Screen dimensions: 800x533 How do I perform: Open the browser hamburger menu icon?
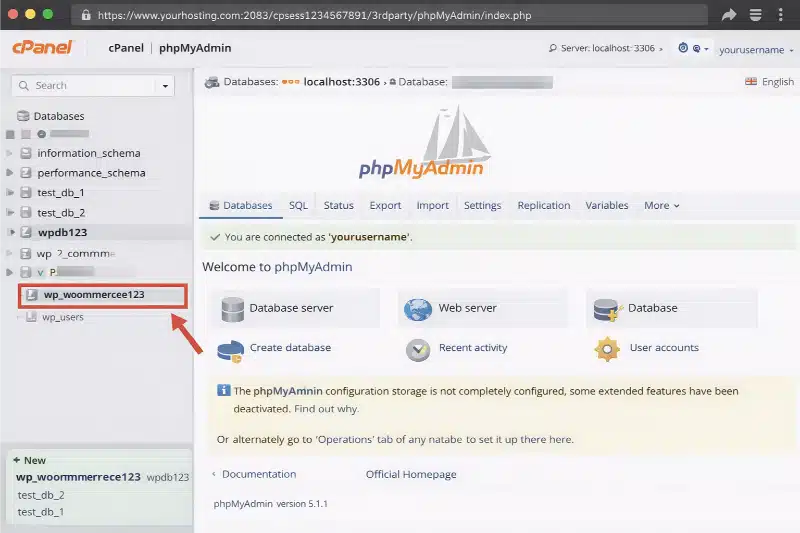pyautogui.click(x=756, y=15)
